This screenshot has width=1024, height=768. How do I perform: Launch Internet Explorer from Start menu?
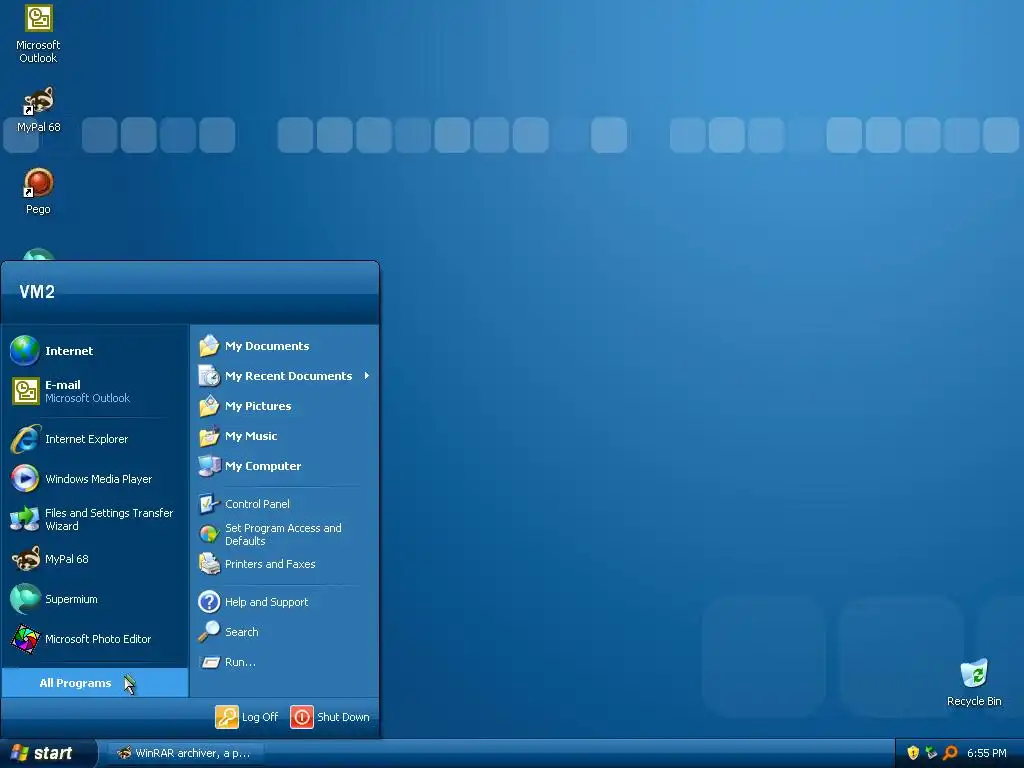pos(95,439)
